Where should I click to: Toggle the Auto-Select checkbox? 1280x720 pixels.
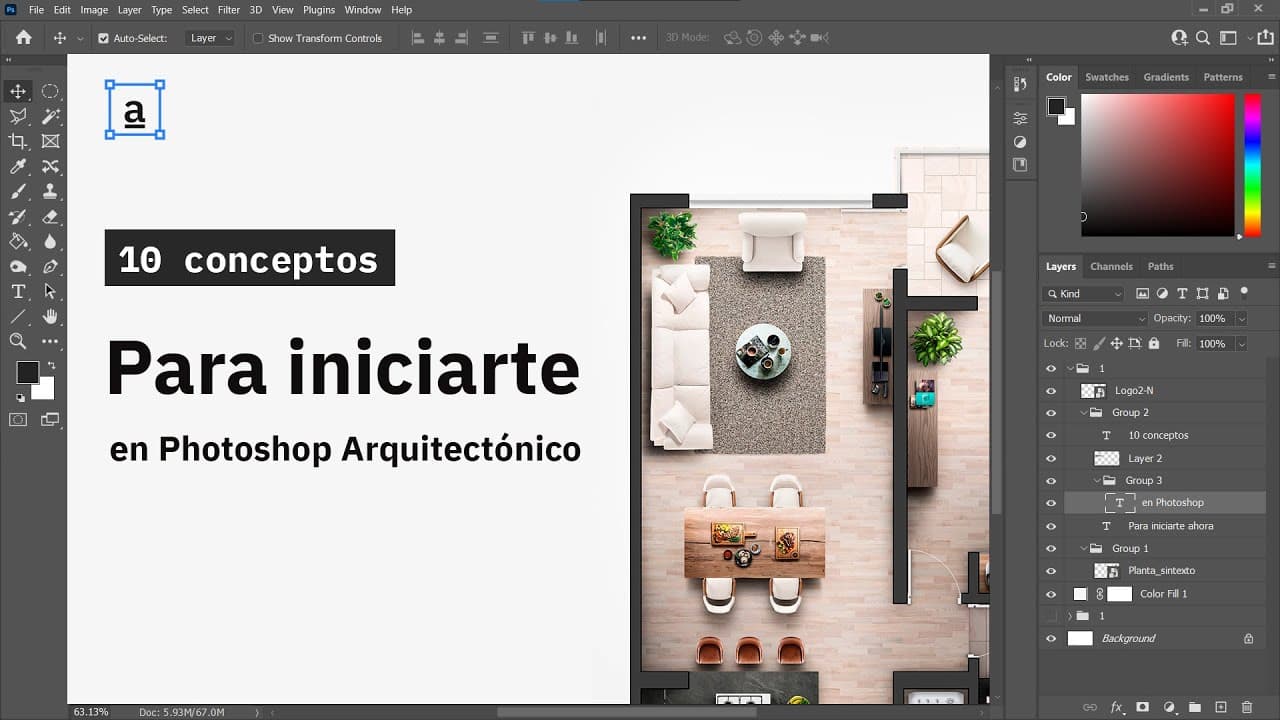pyautogui.click(x=103, y=38)
